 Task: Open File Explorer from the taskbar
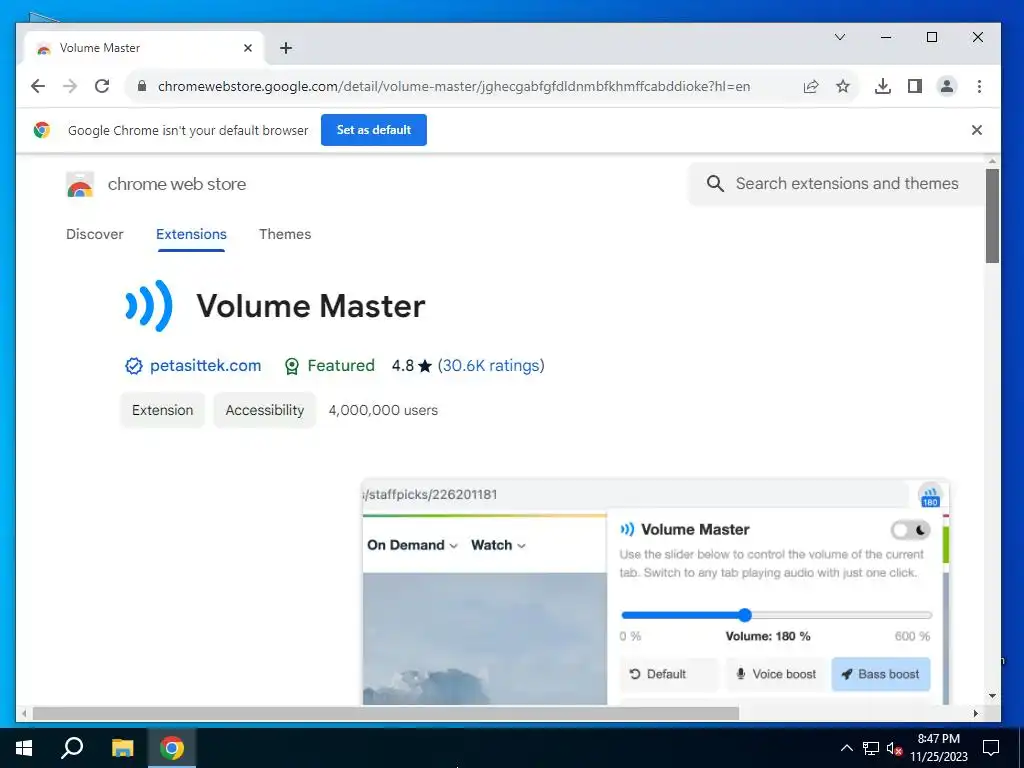point(122,748)
